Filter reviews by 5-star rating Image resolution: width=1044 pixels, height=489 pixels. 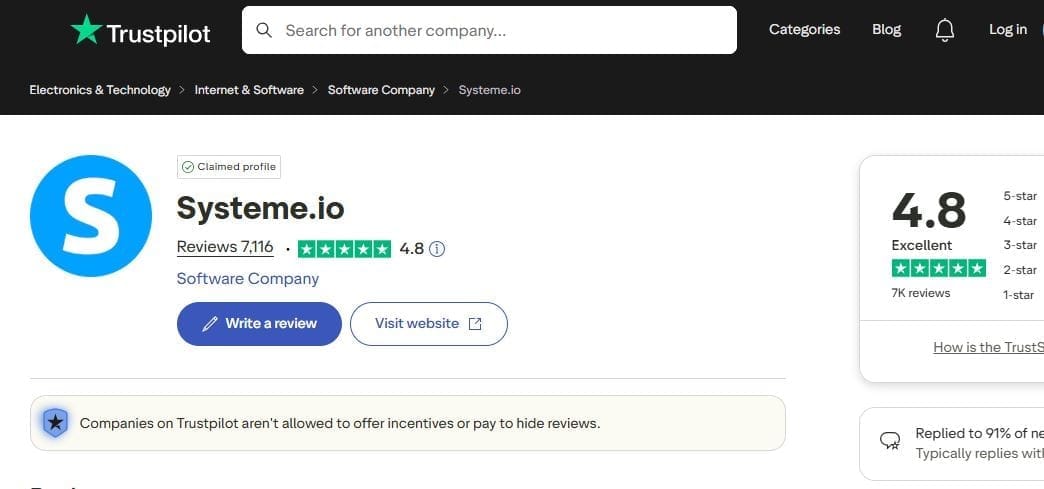(x=1020, y=196)
